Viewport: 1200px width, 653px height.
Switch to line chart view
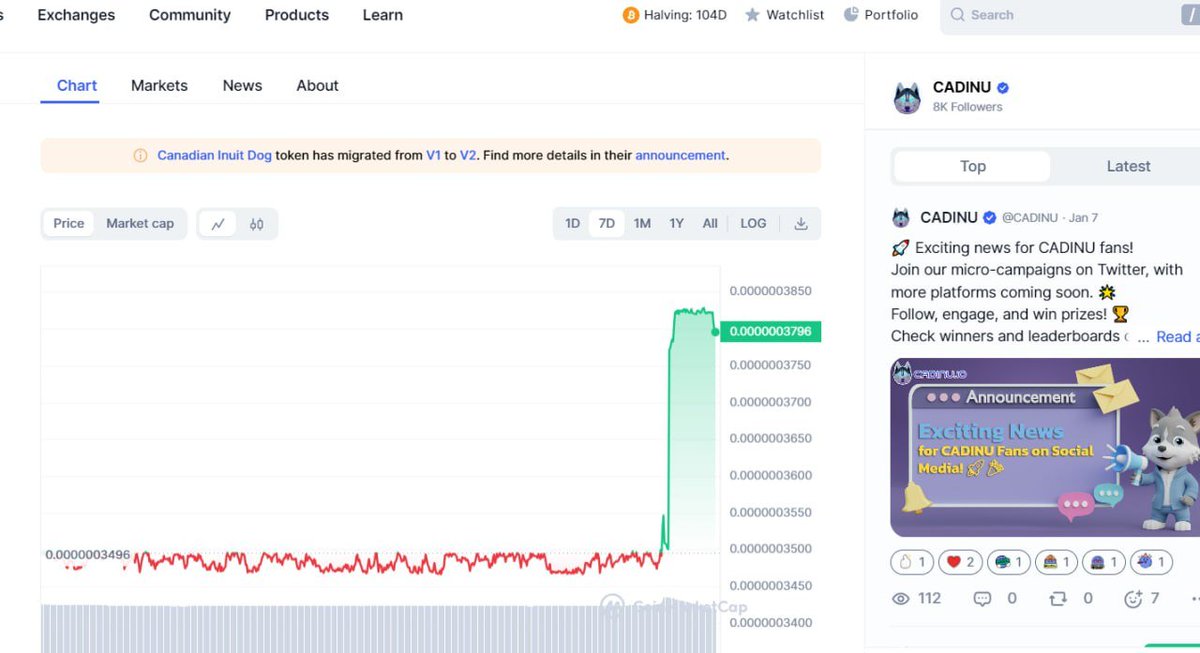[x=218, y=223]
